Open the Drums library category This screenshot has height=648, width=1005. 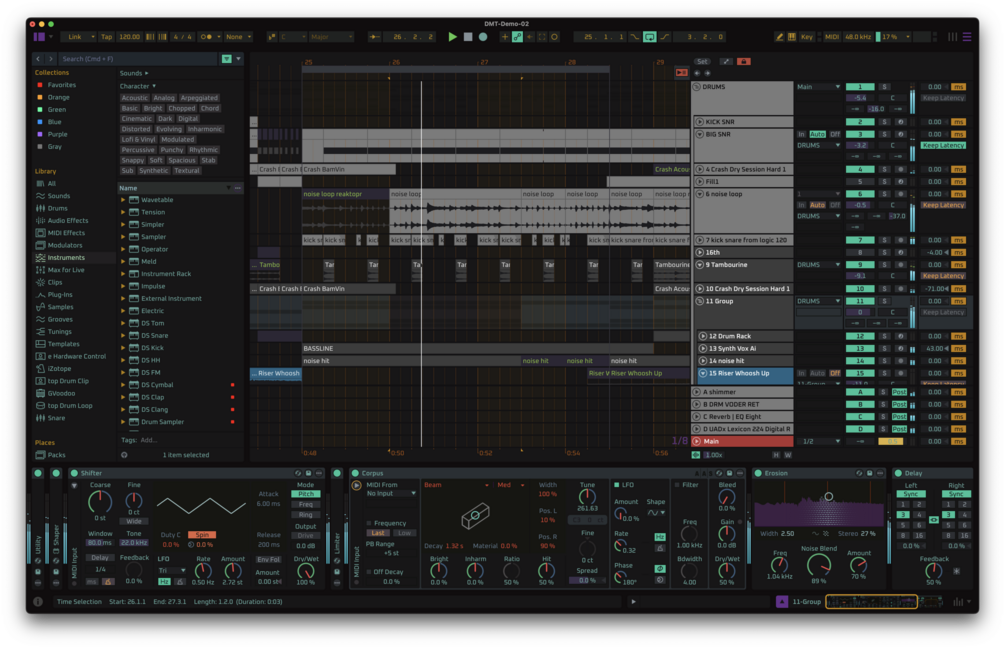click(57, 208)
